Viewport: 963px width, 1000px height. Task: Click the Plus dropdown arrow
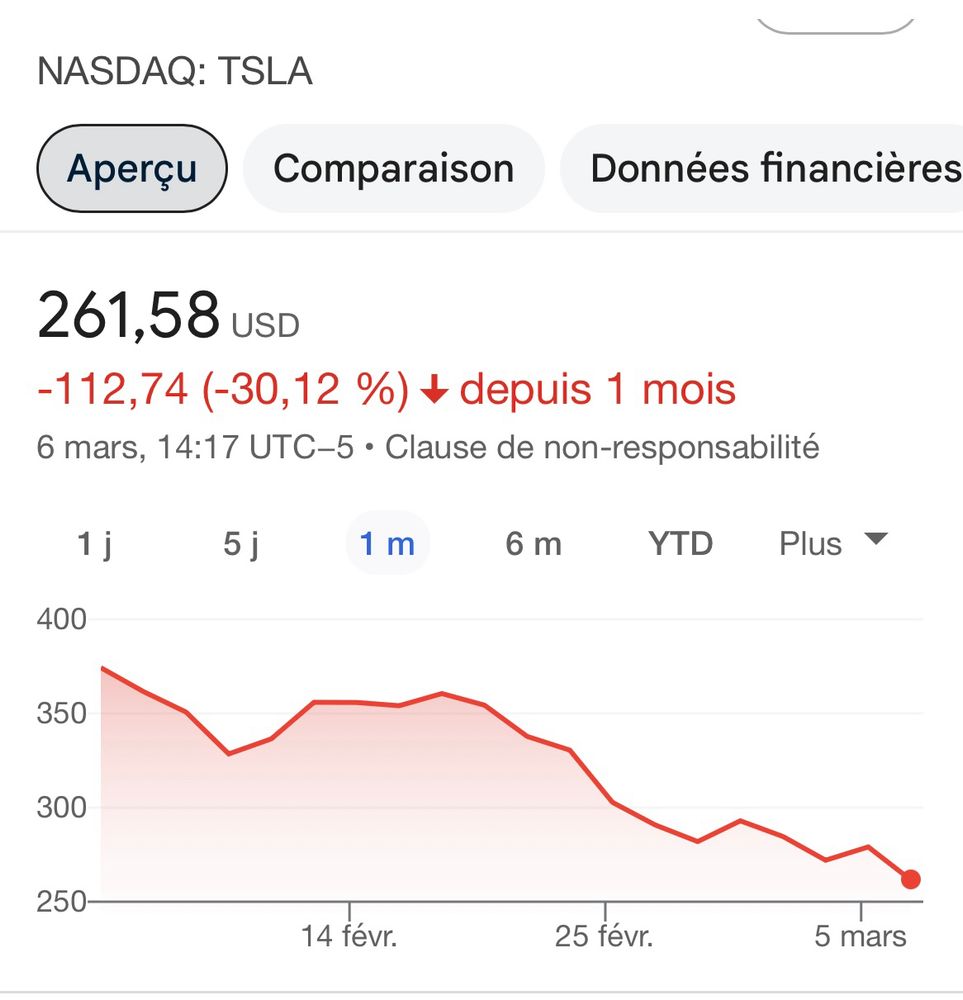(x=876, y=540)
